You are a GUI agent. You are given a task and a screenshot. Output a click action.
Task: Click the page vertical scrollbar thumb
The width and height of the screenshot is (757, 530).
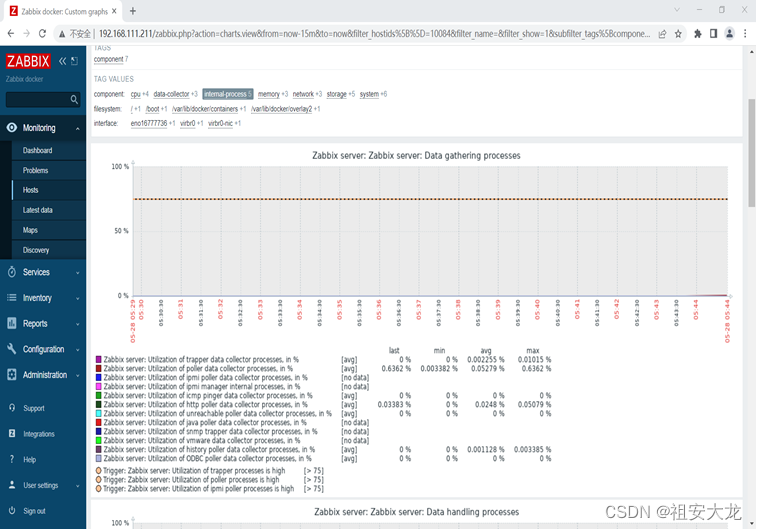point(751,153)
